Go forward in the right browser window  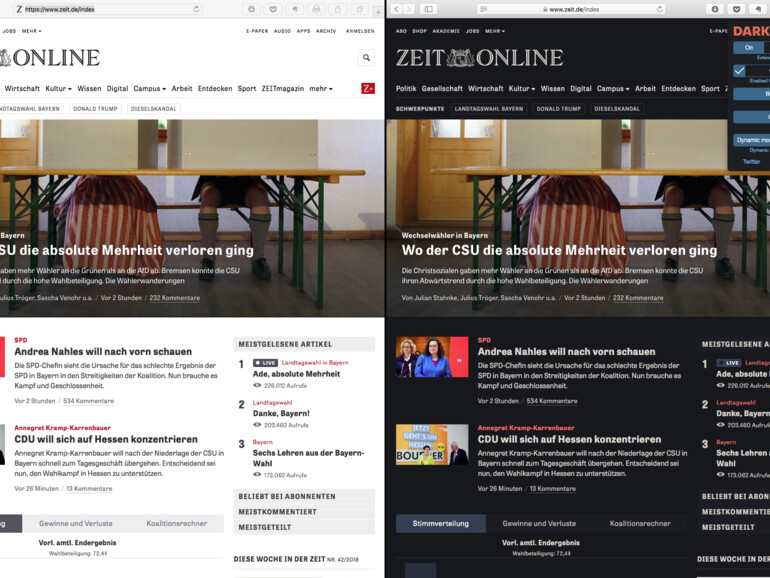click(x=409, y=9)
